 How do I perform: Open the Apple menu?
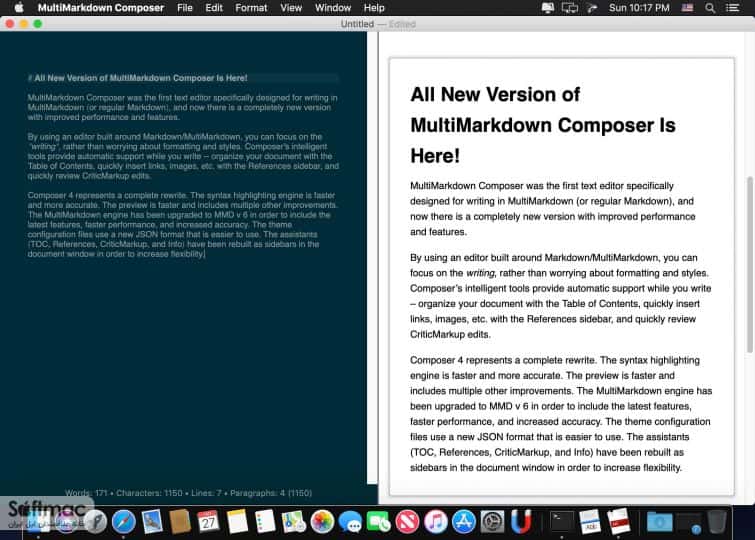(x=19, y=8)
